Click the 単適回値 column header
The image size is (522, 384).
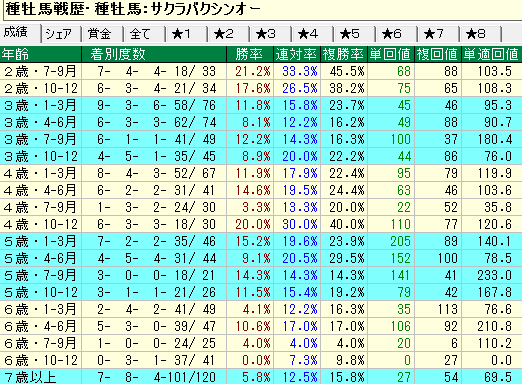point(492,54)
